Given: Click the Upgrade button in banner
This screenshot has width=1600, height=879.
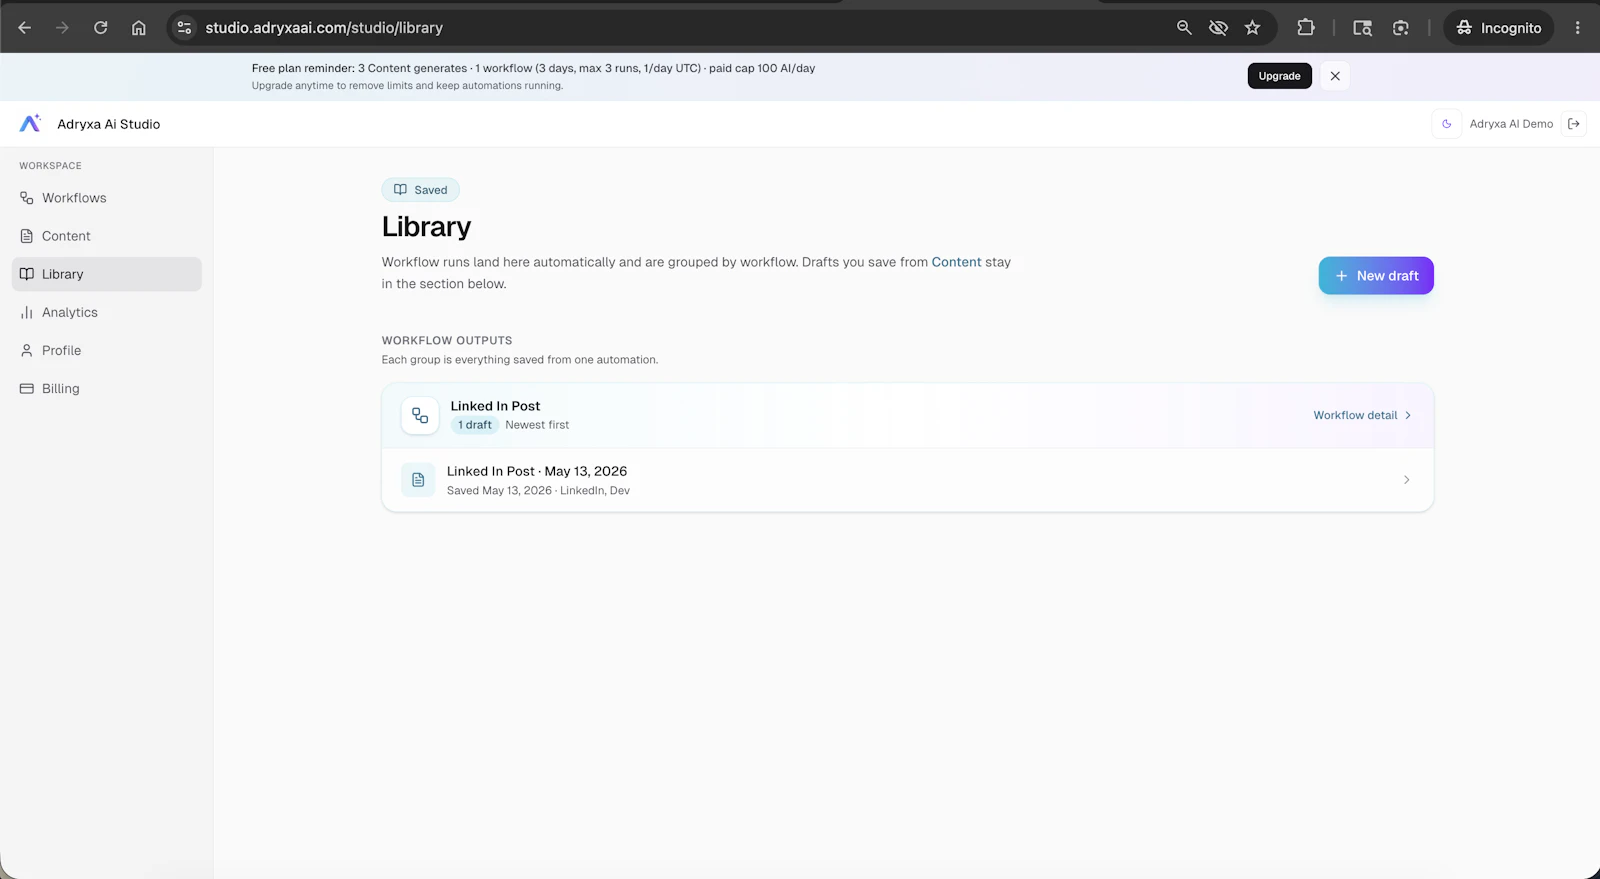Looking at the screenshot, I should click(x=1279, y=76).
